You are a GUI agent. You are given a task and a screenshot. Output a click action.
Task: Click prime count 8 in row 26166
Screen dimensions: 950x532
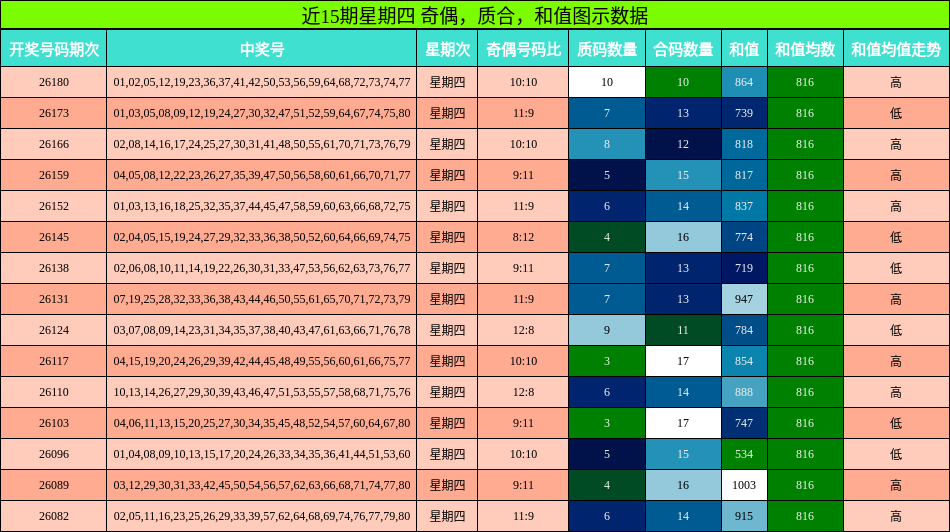tap(606, 144)
